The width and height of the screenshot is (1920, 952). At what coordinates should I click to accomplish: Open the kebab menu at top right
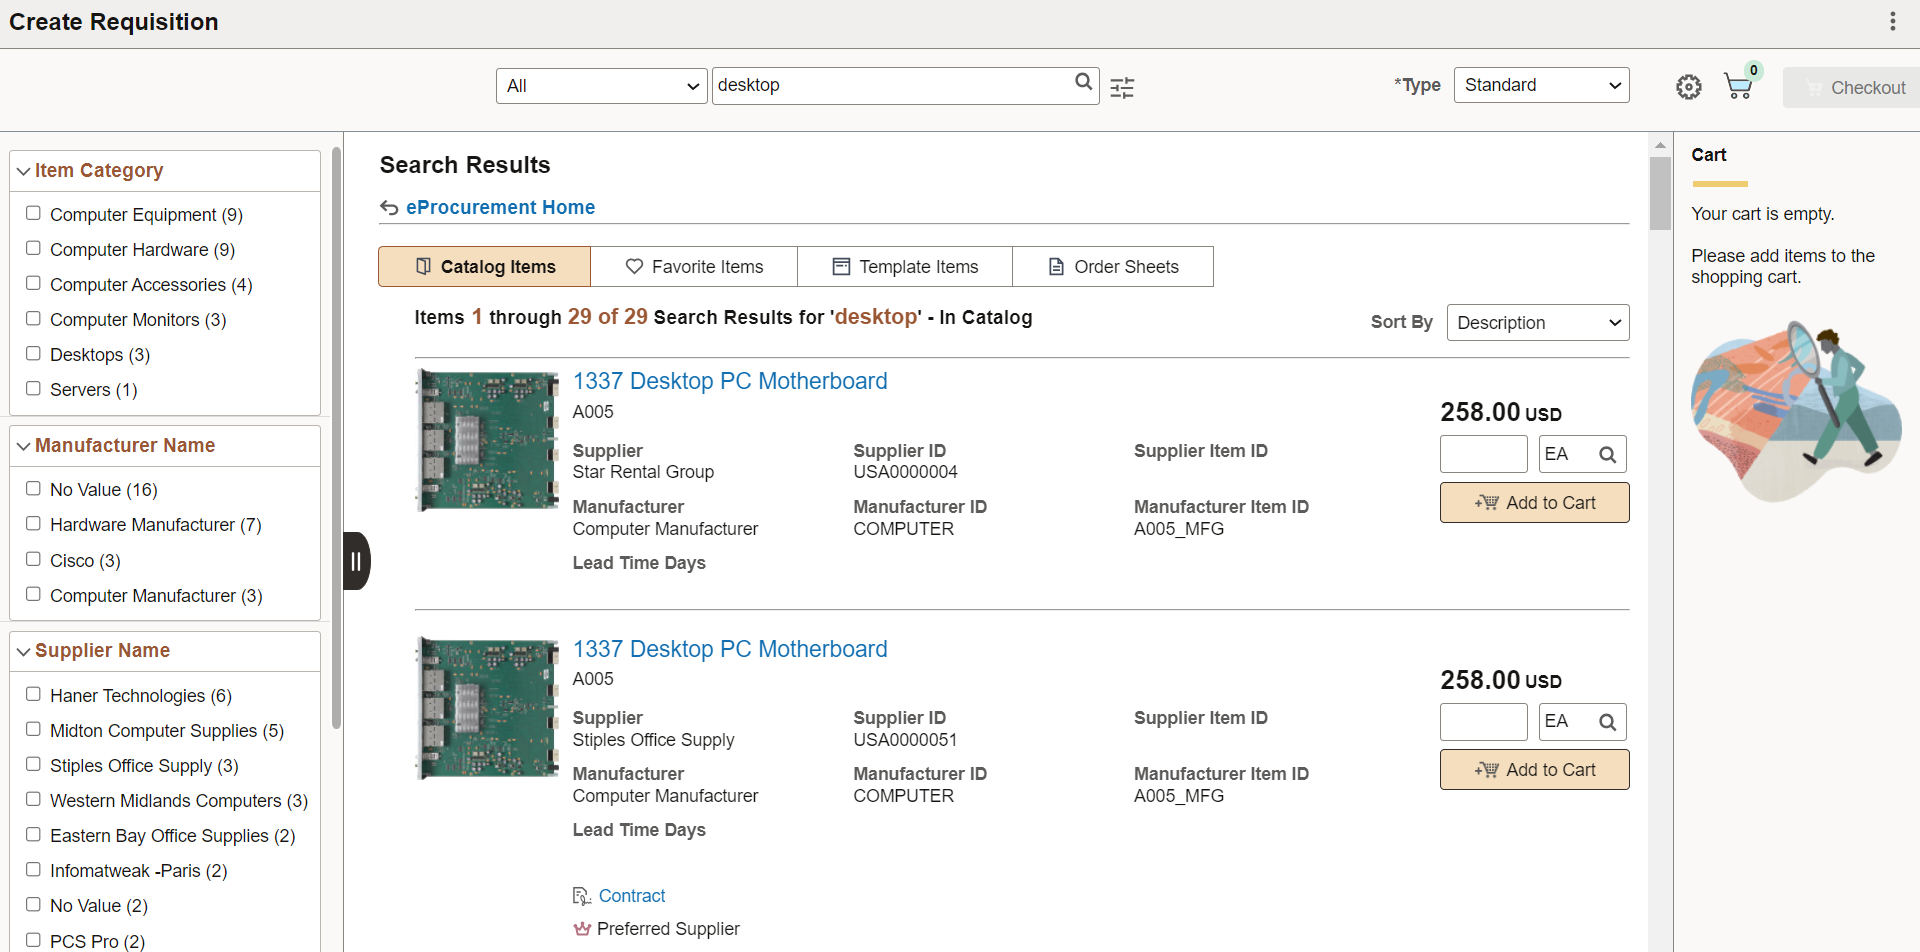[x=1893, y=21]
